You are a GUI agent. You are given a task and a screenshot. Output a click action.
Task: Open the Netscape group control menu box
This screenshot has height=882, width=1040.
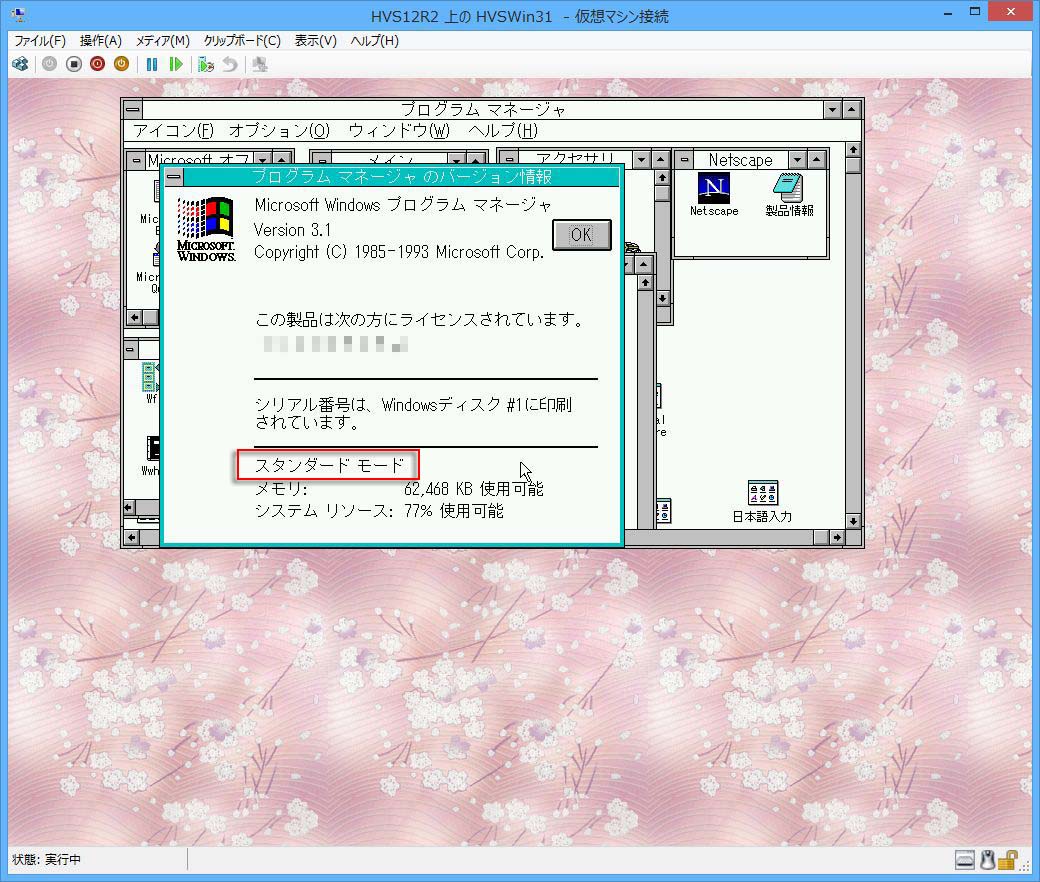[x=684, y=160]
